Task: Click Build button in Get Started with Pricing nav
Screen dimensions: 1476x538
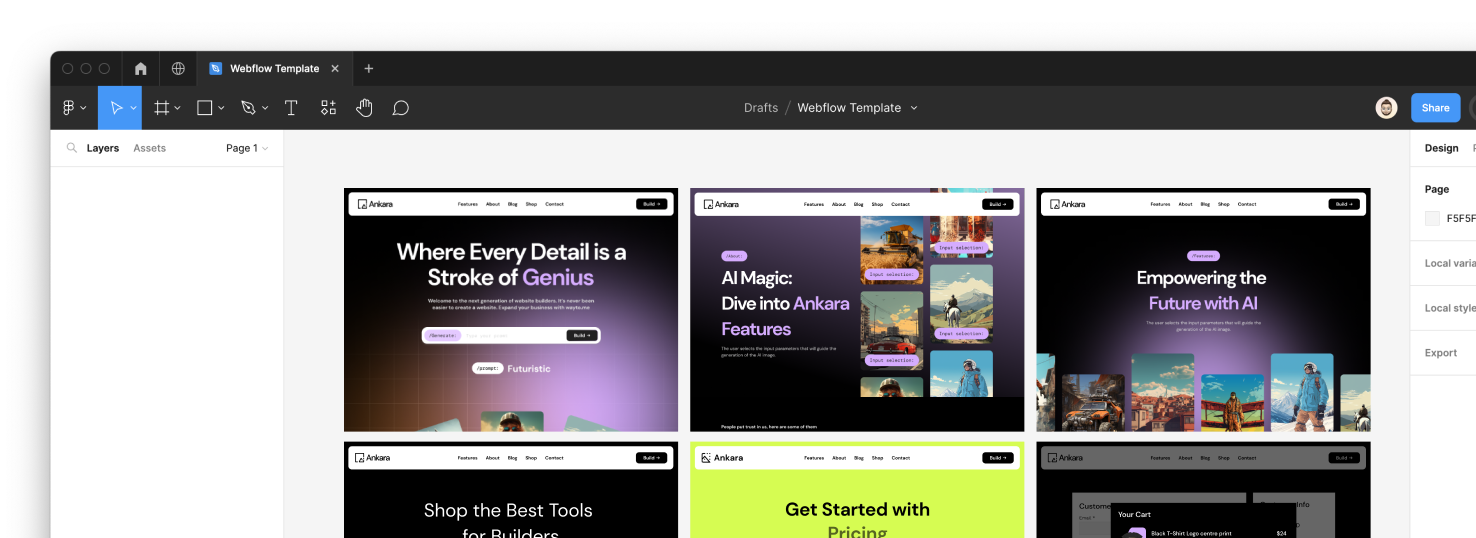Action: (997, 458)
